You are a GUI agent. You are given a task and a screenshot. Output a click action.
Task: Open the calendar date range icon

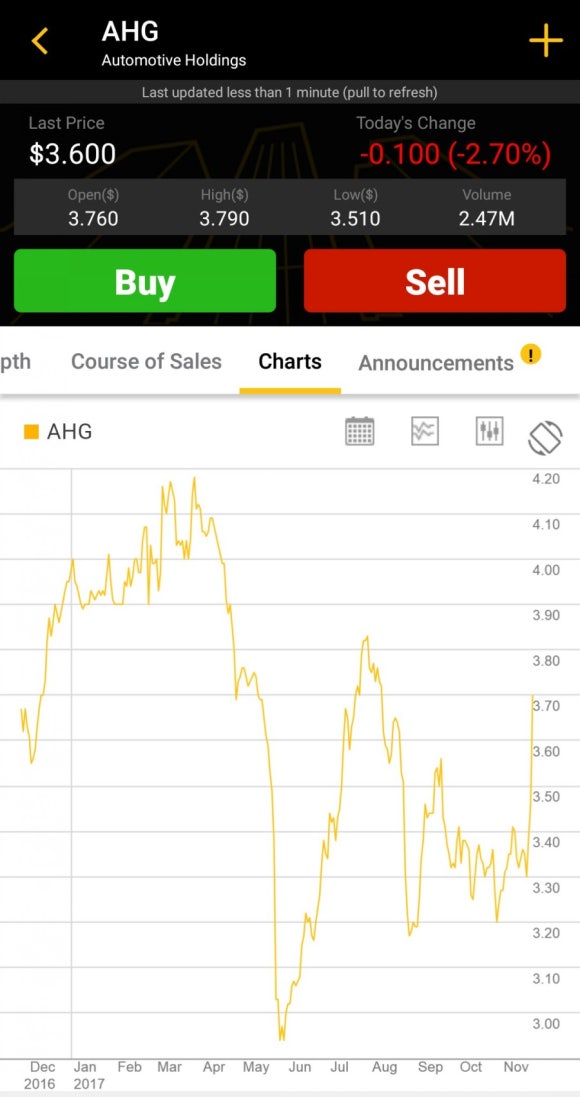(x=360, y=431)
